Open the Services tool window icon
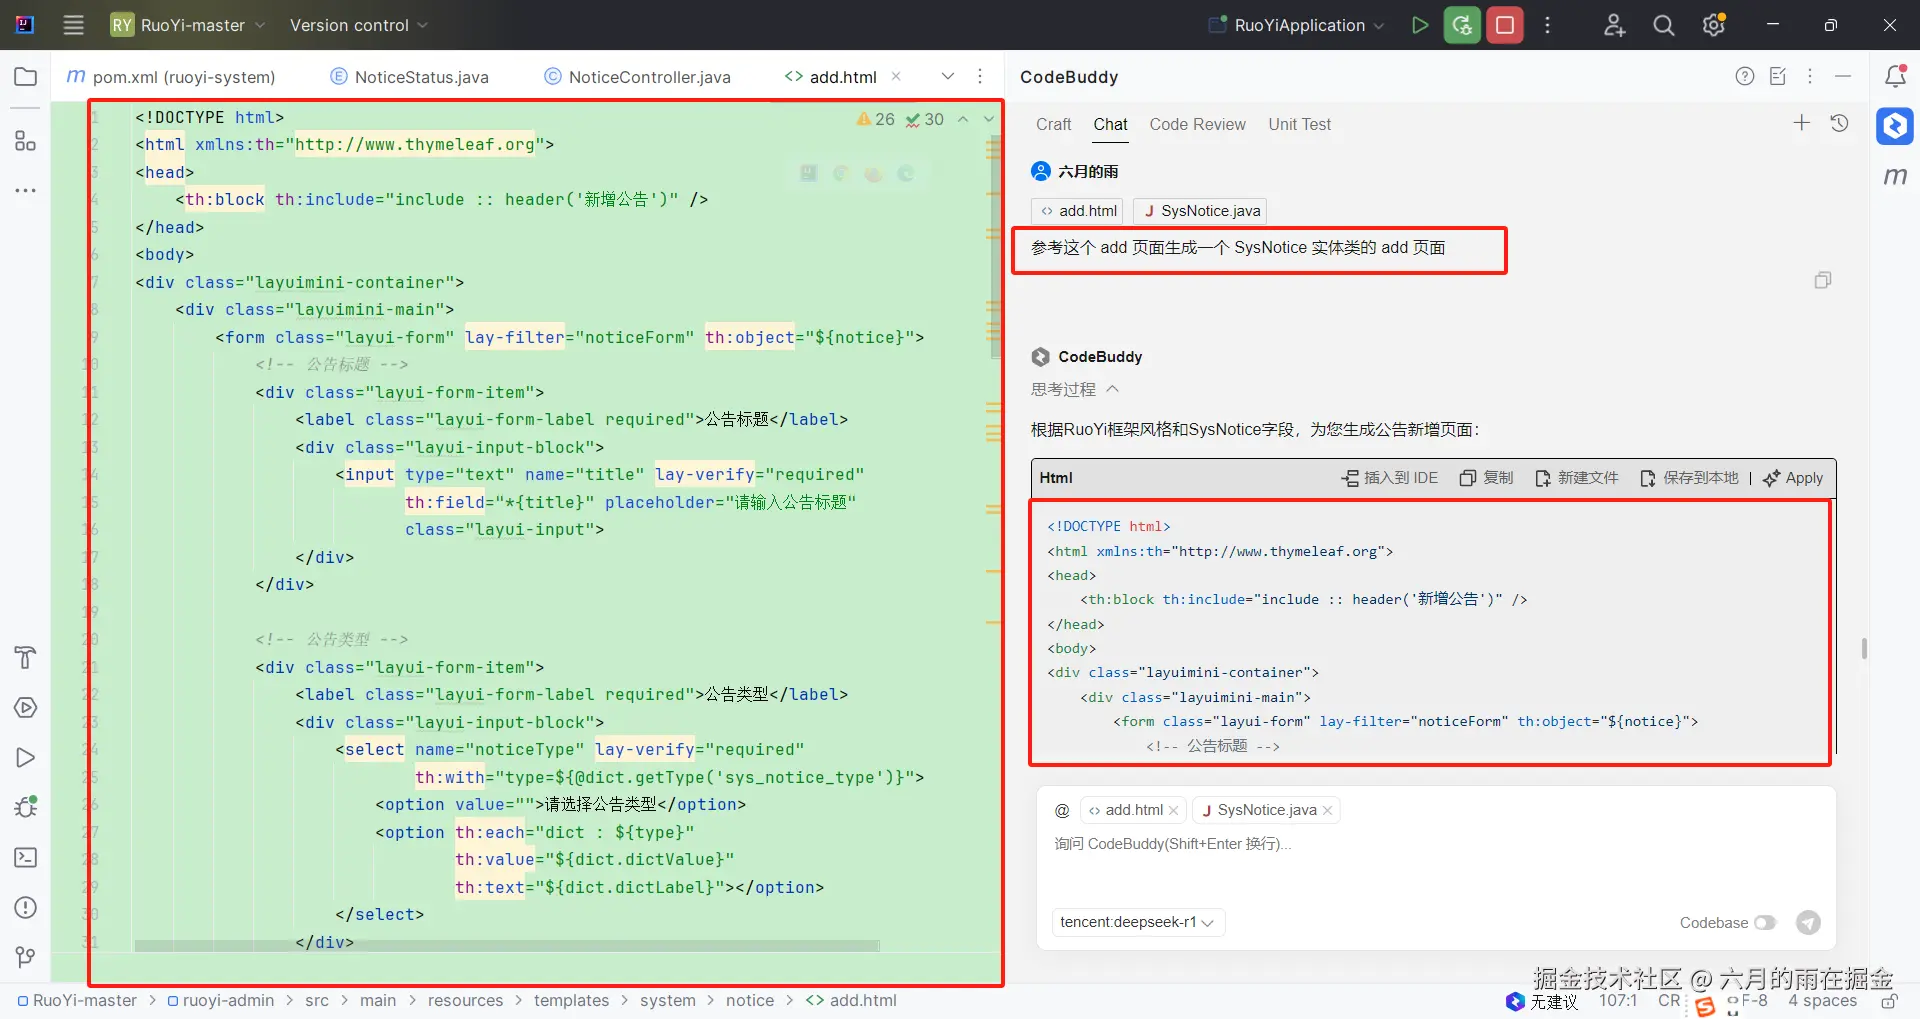 click(26, 707)
